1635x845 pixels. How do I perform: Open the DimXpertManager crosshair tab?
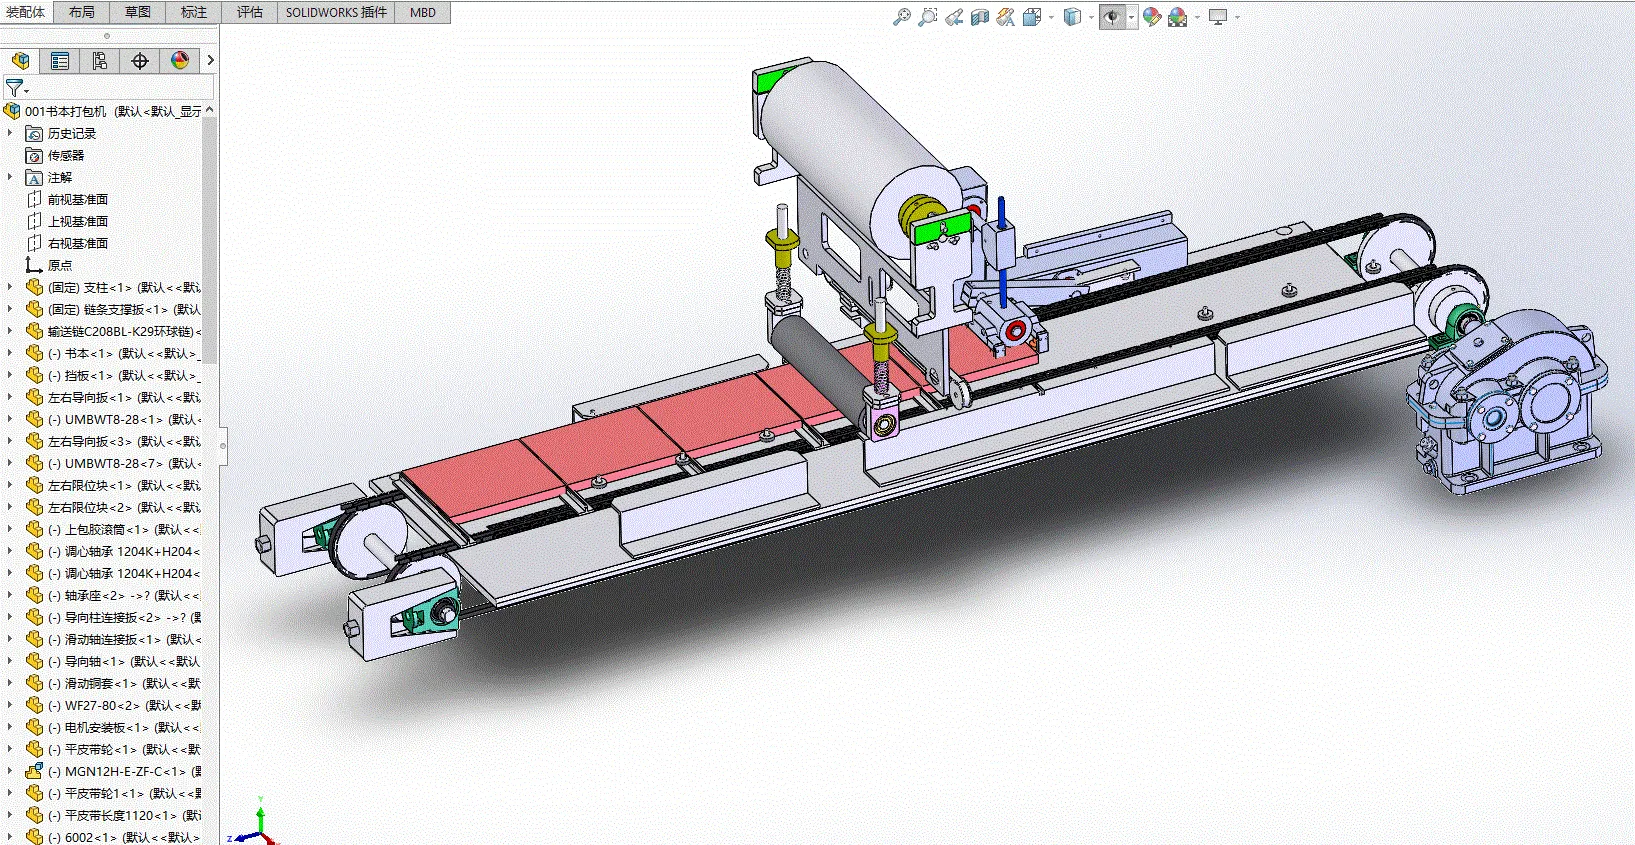pyautogui.click(x=140, y=61)
